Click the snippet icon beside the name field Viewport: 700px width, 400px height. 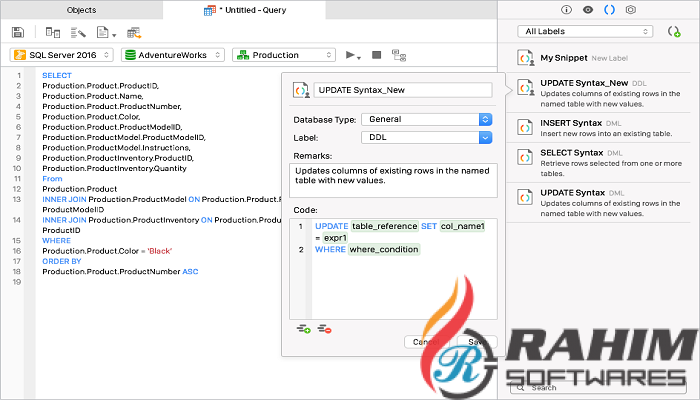click(x=301, y=90)
